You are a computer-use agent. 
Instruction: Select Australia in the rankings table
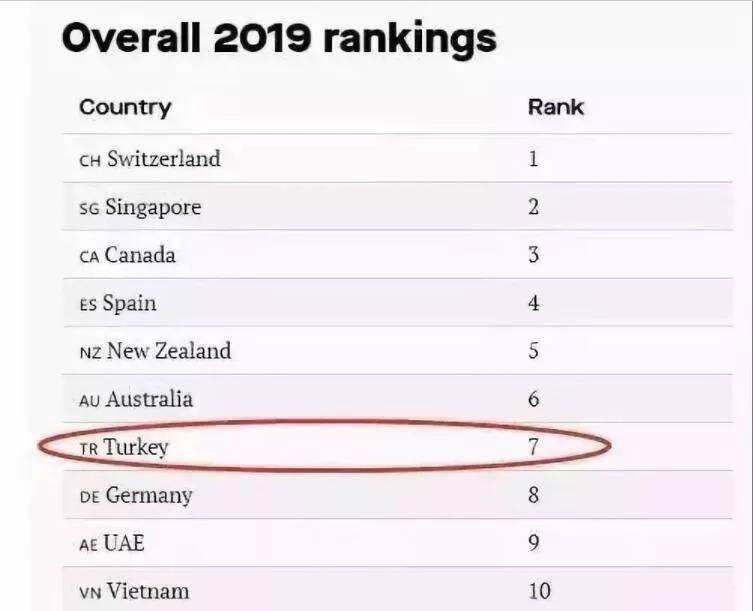[x=149, y=399]
